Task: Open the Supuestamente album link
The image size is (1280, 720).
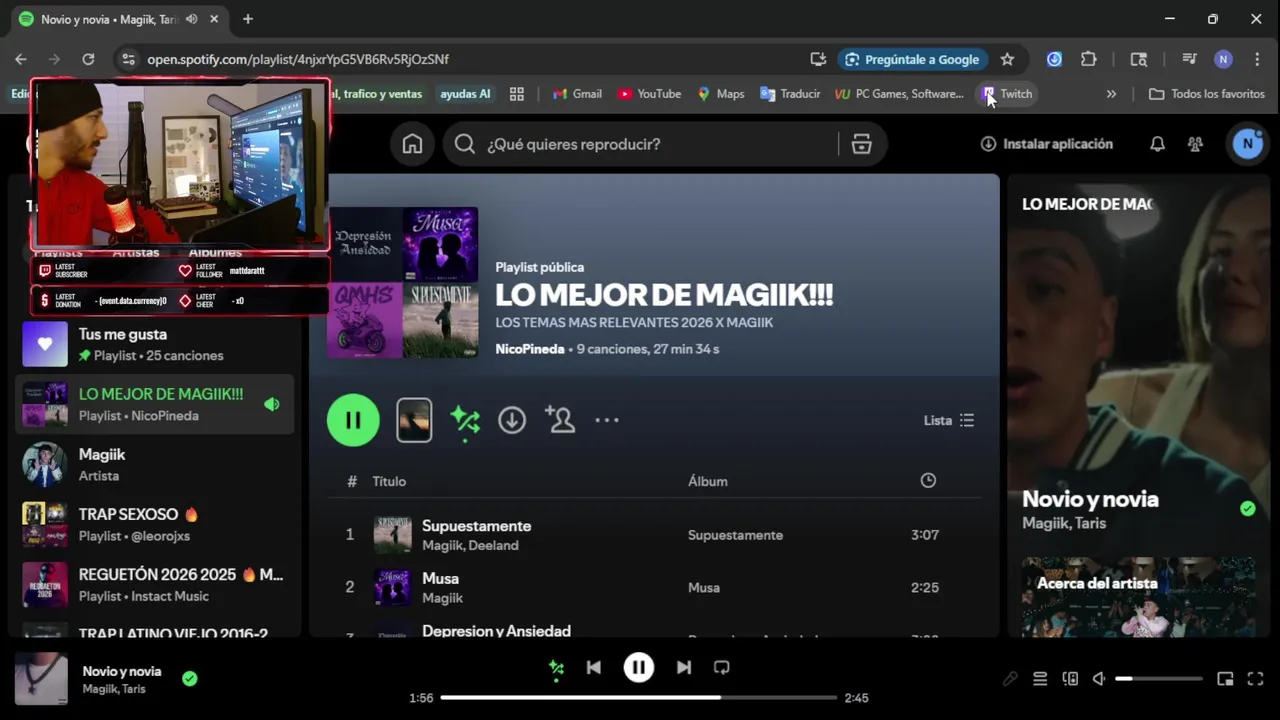Action: [735, 535]
